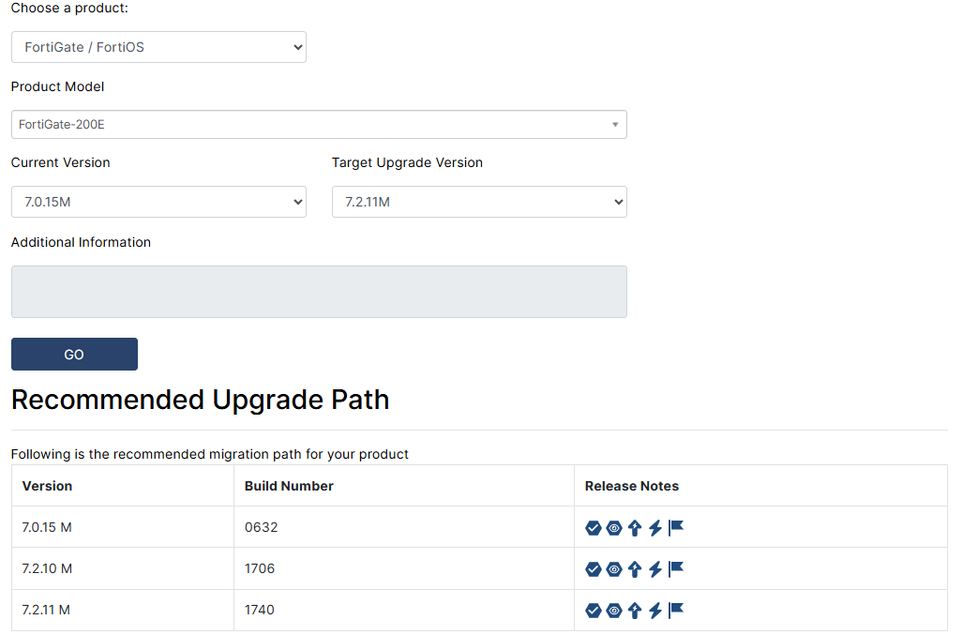The image size is (963, 637).
Task: Click the up arrow icon for 7.0.15 M
Action: pyautogui.click(x=635, y=528)
